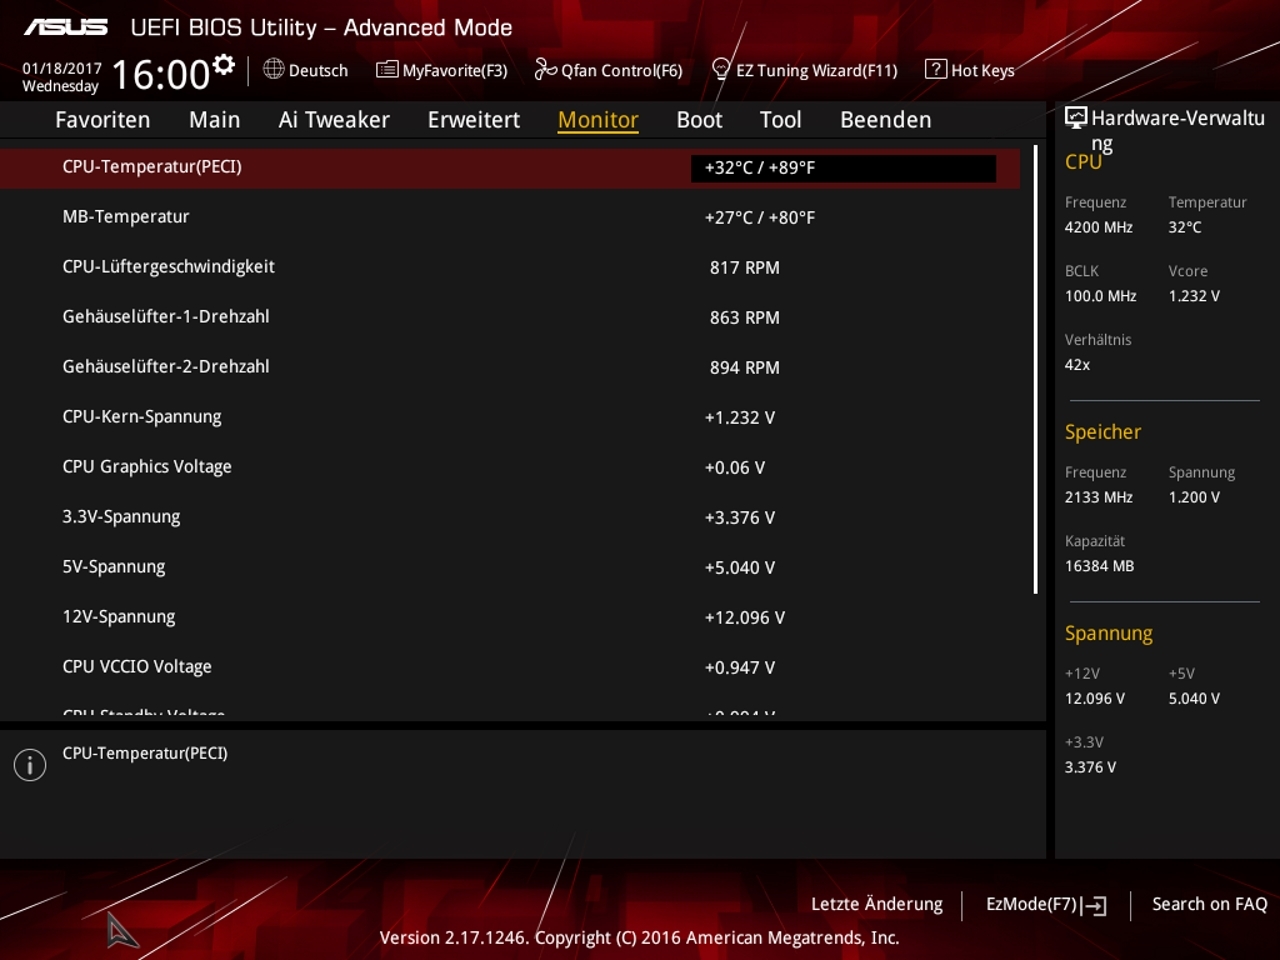
Task: Click 4200 MHz CPU frequency value
Action: (x=1098, y=227)
